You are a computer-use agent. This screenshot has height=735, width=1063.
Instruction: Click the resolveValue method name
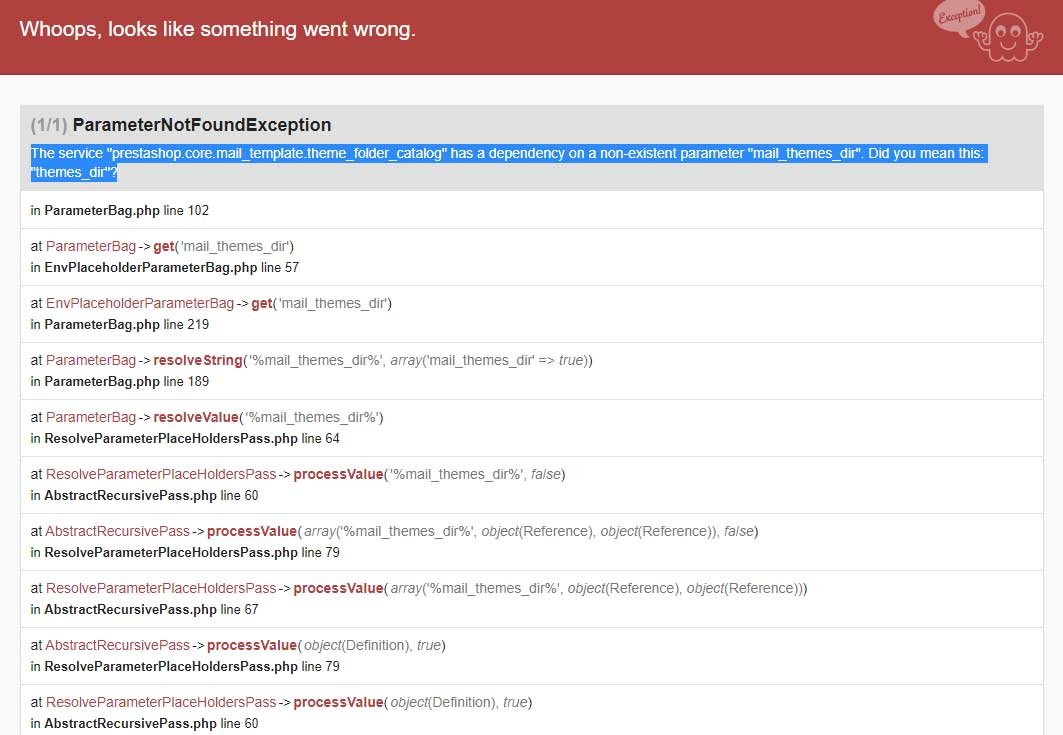[x=196, y=417]
